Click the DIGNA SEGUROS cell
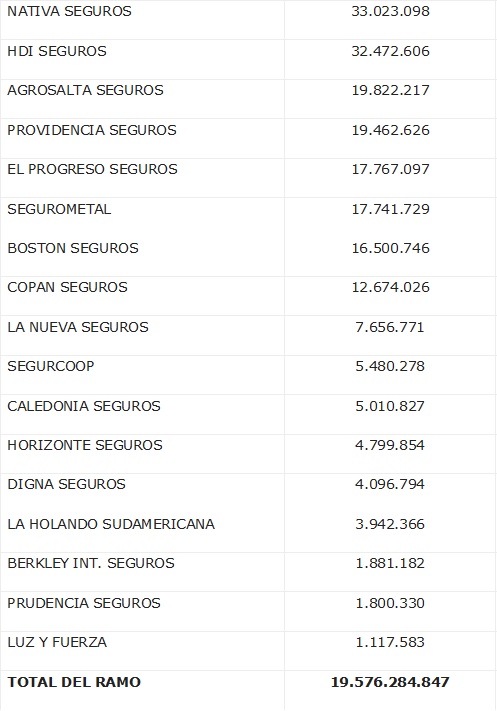Viewport: 497px width, 711px height. (66, 484)
